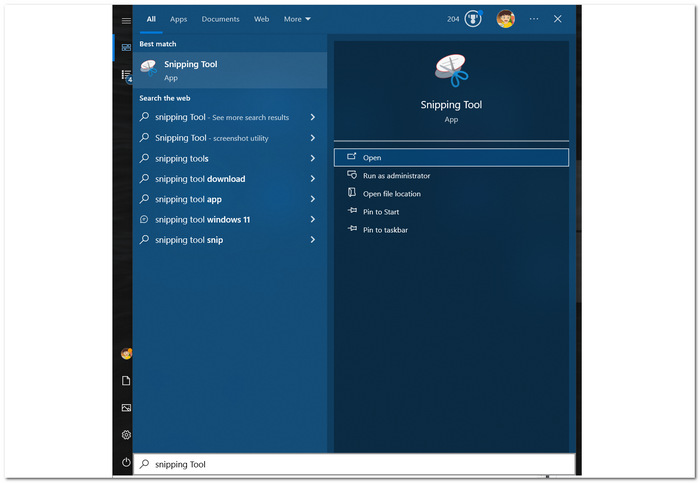Click the 'snipping tool app' suggestion text
The image size is (700, 483).
coord(188,199)
